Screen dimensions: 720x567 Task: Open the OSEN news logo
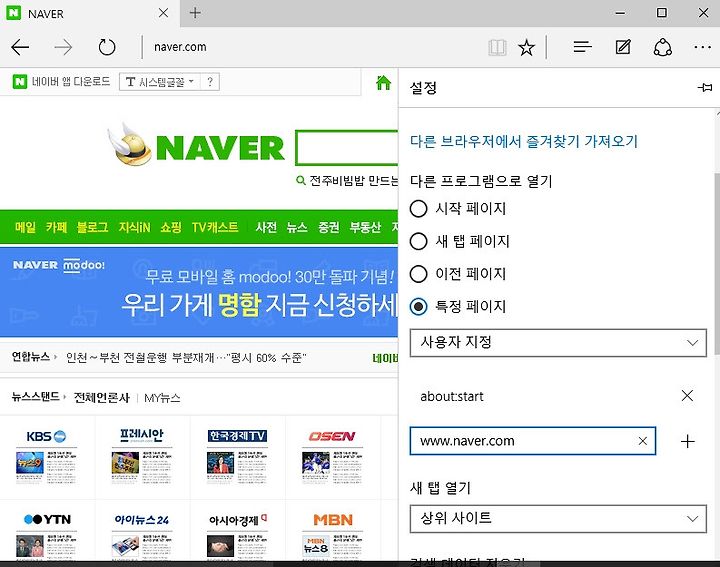point(332,436)
